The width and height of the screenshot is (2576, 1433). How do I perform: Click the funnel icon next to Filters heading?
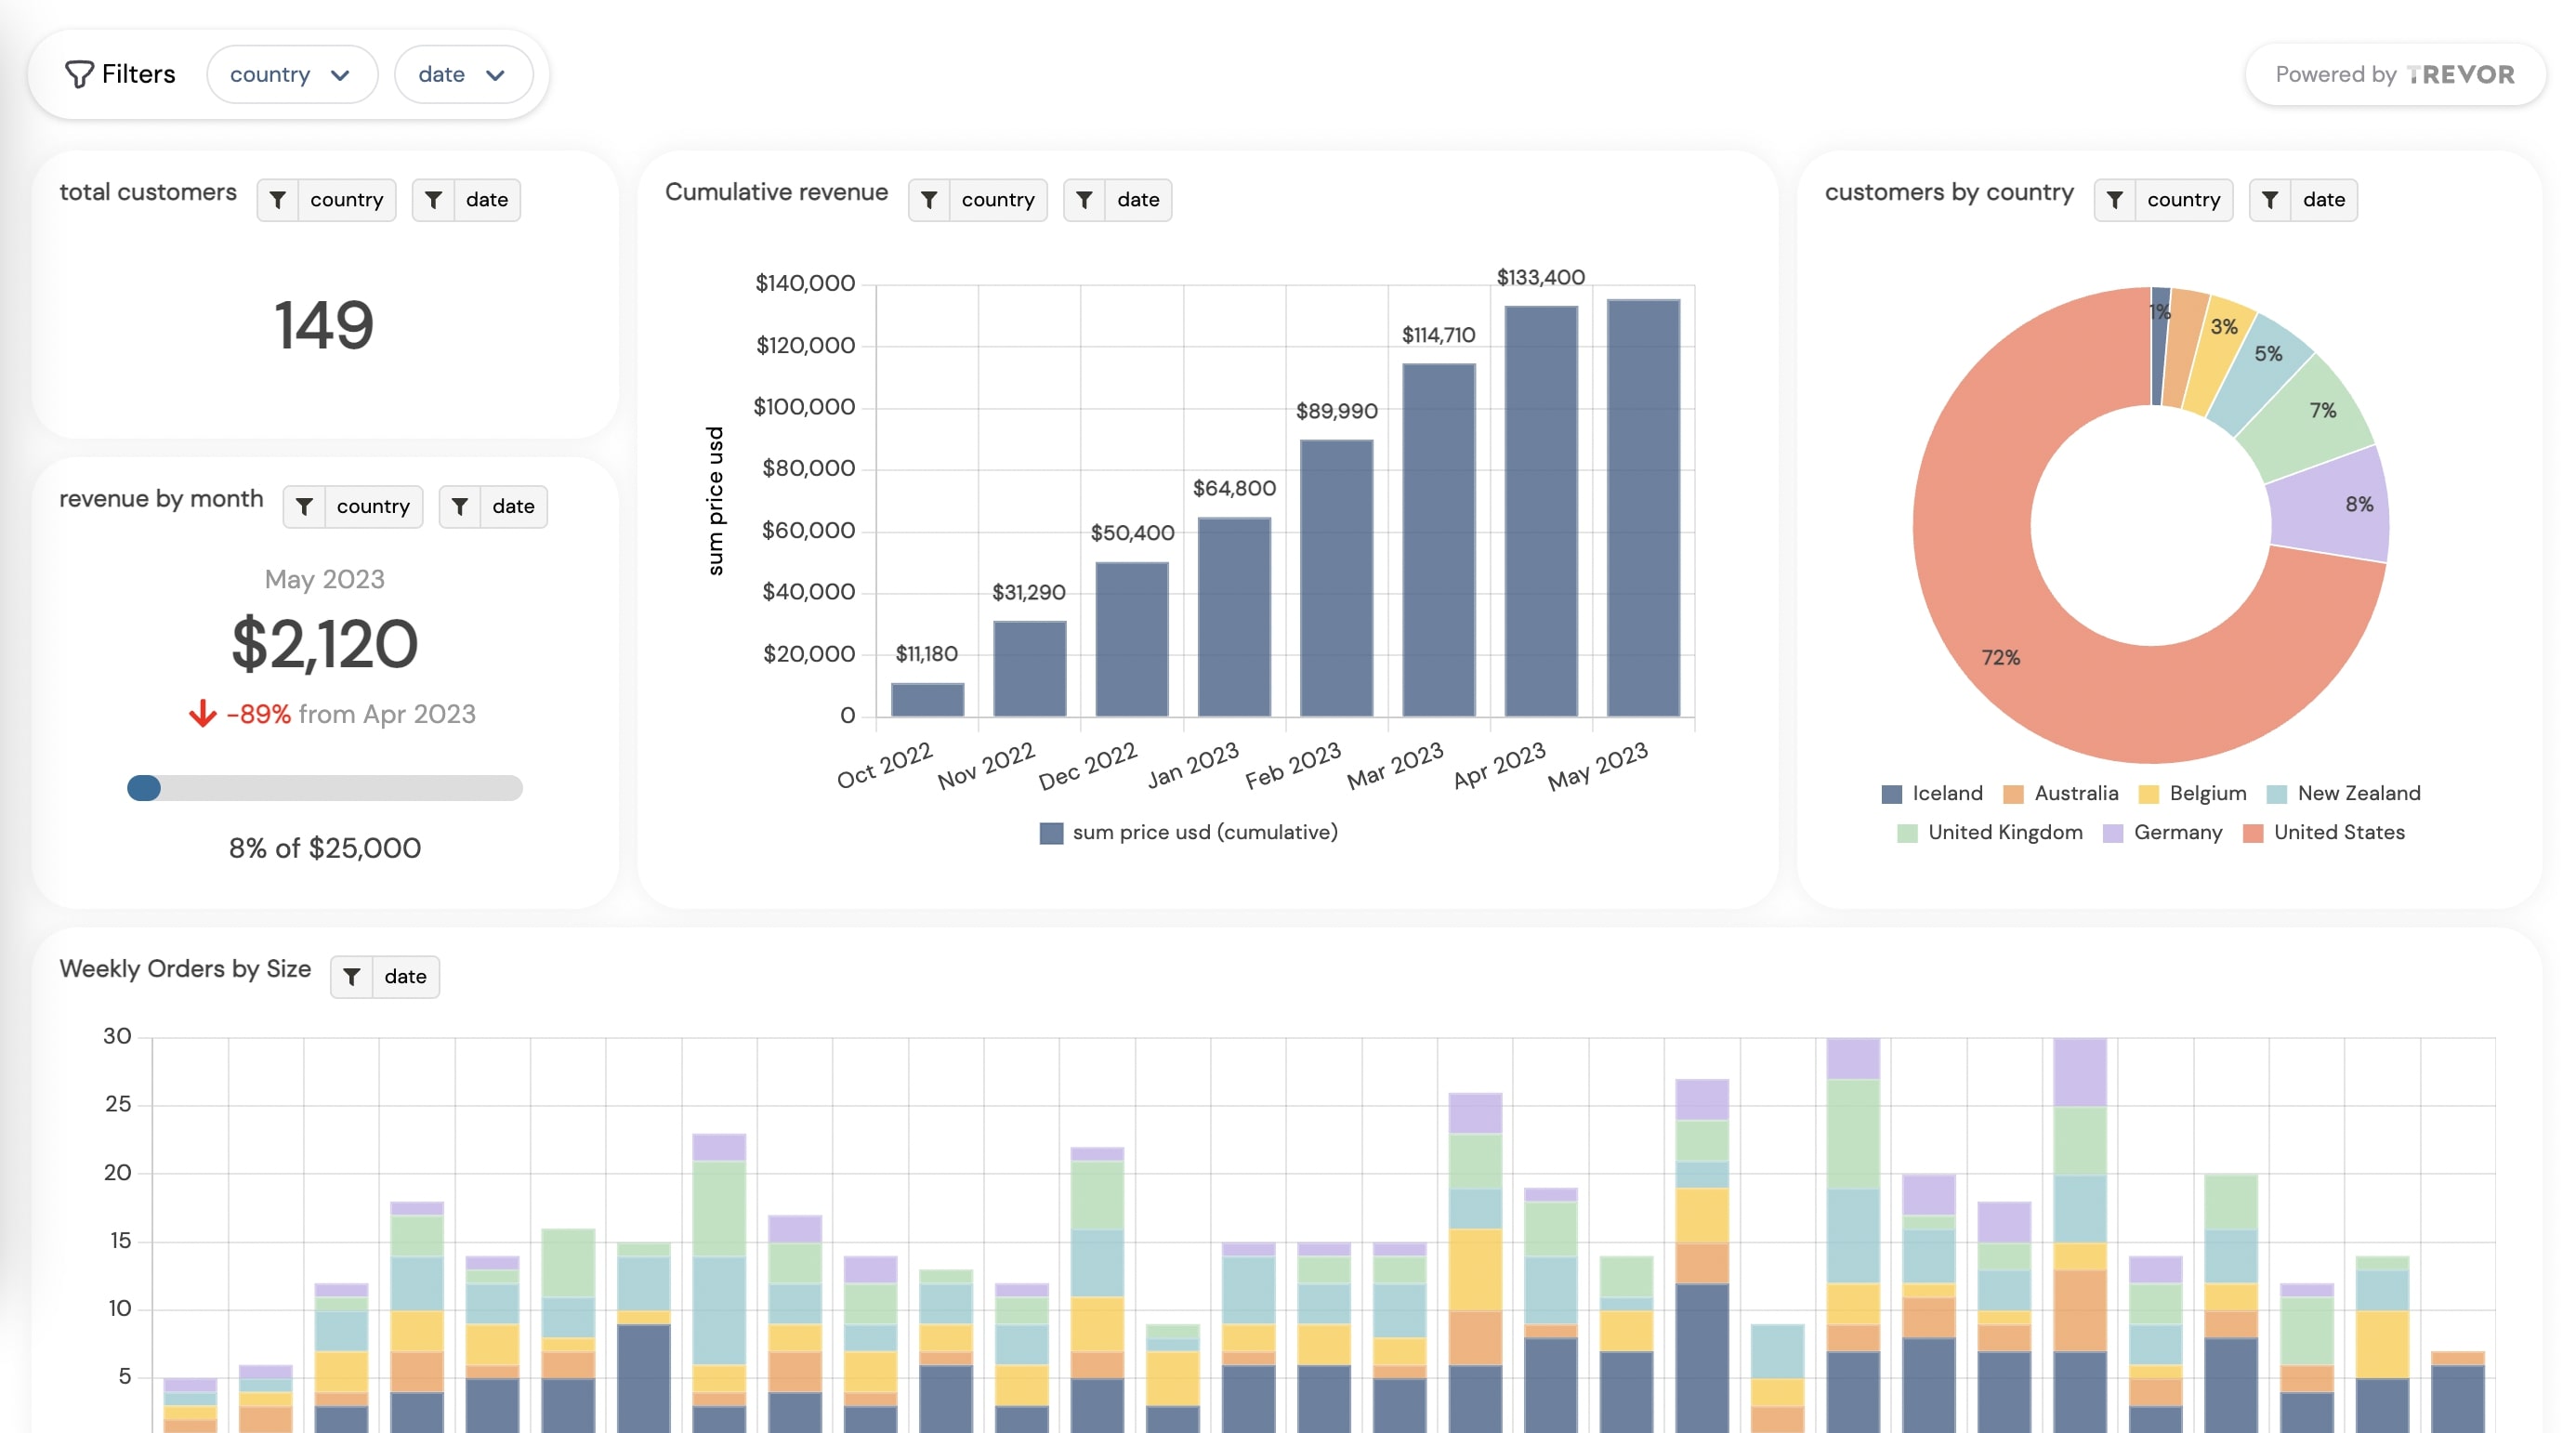pyautogui.click(x=80, y=73)
